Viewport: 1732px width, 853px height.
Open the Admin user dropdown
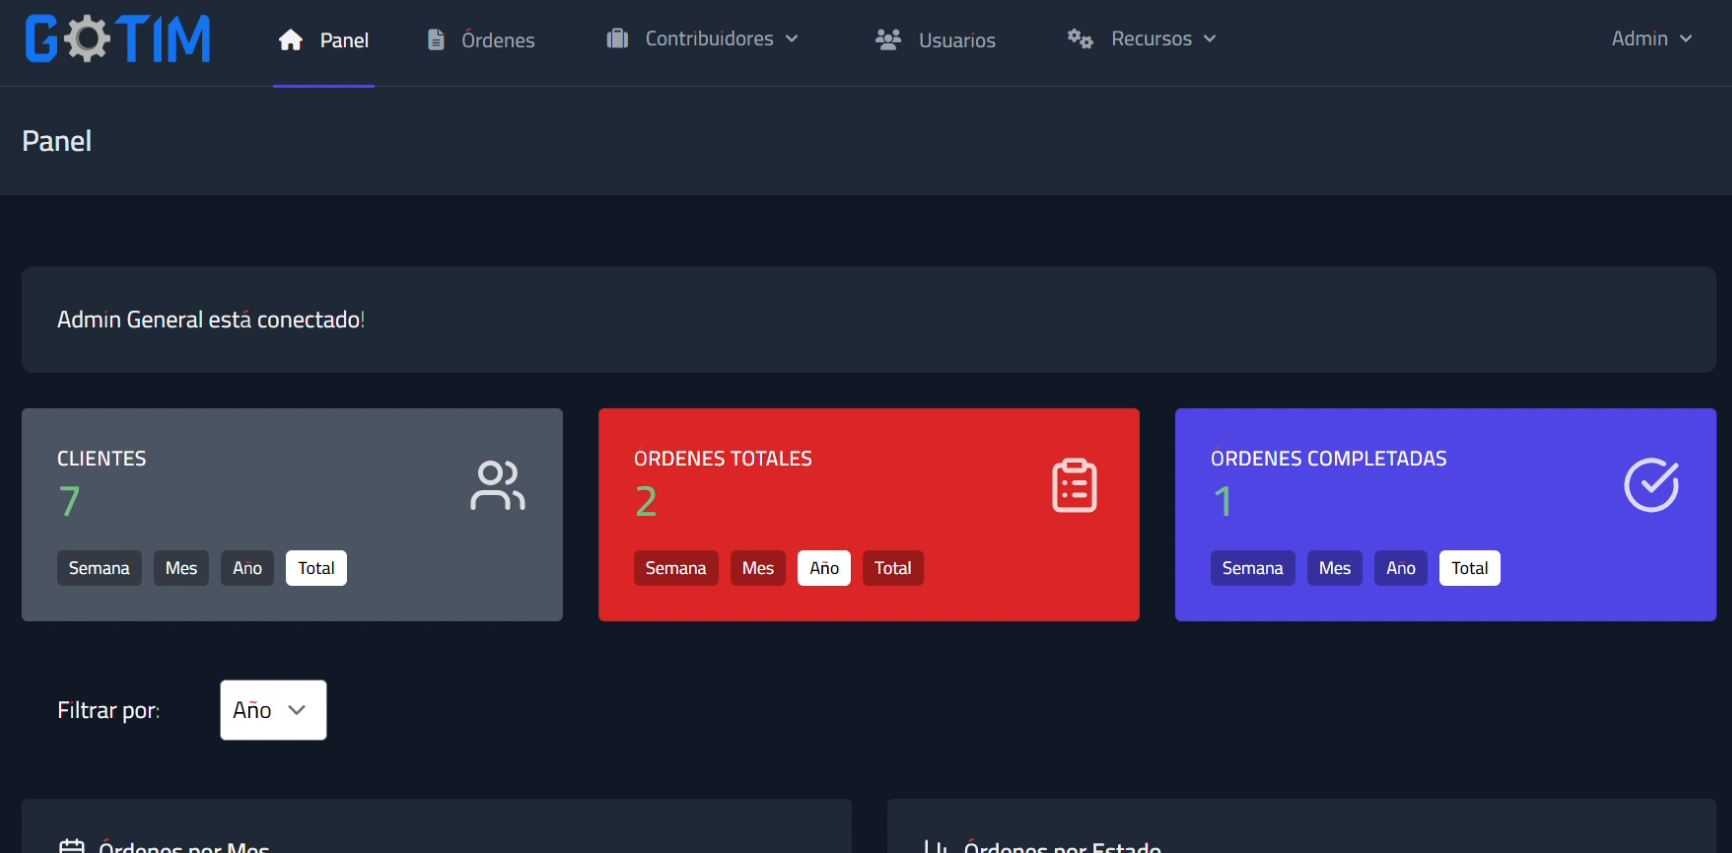(x=1651, y=39)
